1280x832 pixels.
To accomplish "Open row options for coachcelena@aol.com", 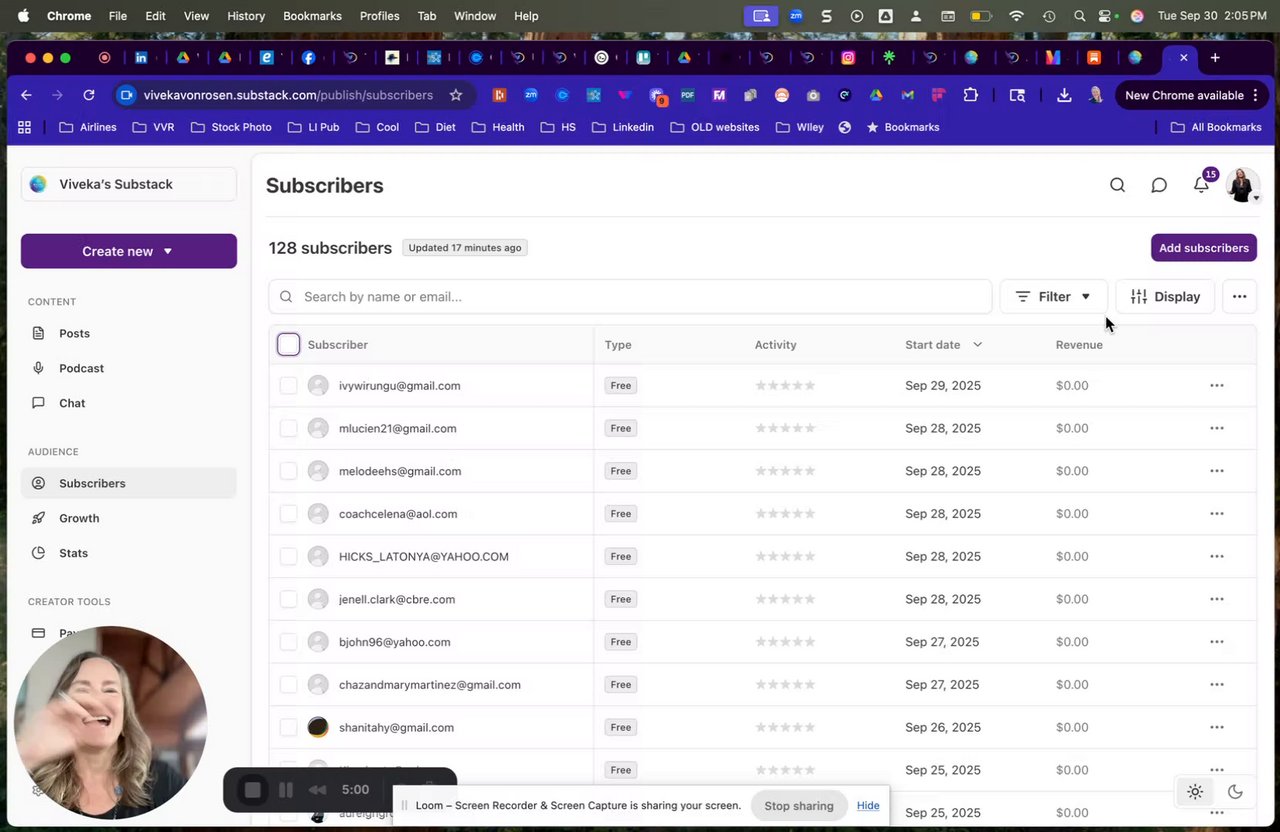I will coord(1217,514).
